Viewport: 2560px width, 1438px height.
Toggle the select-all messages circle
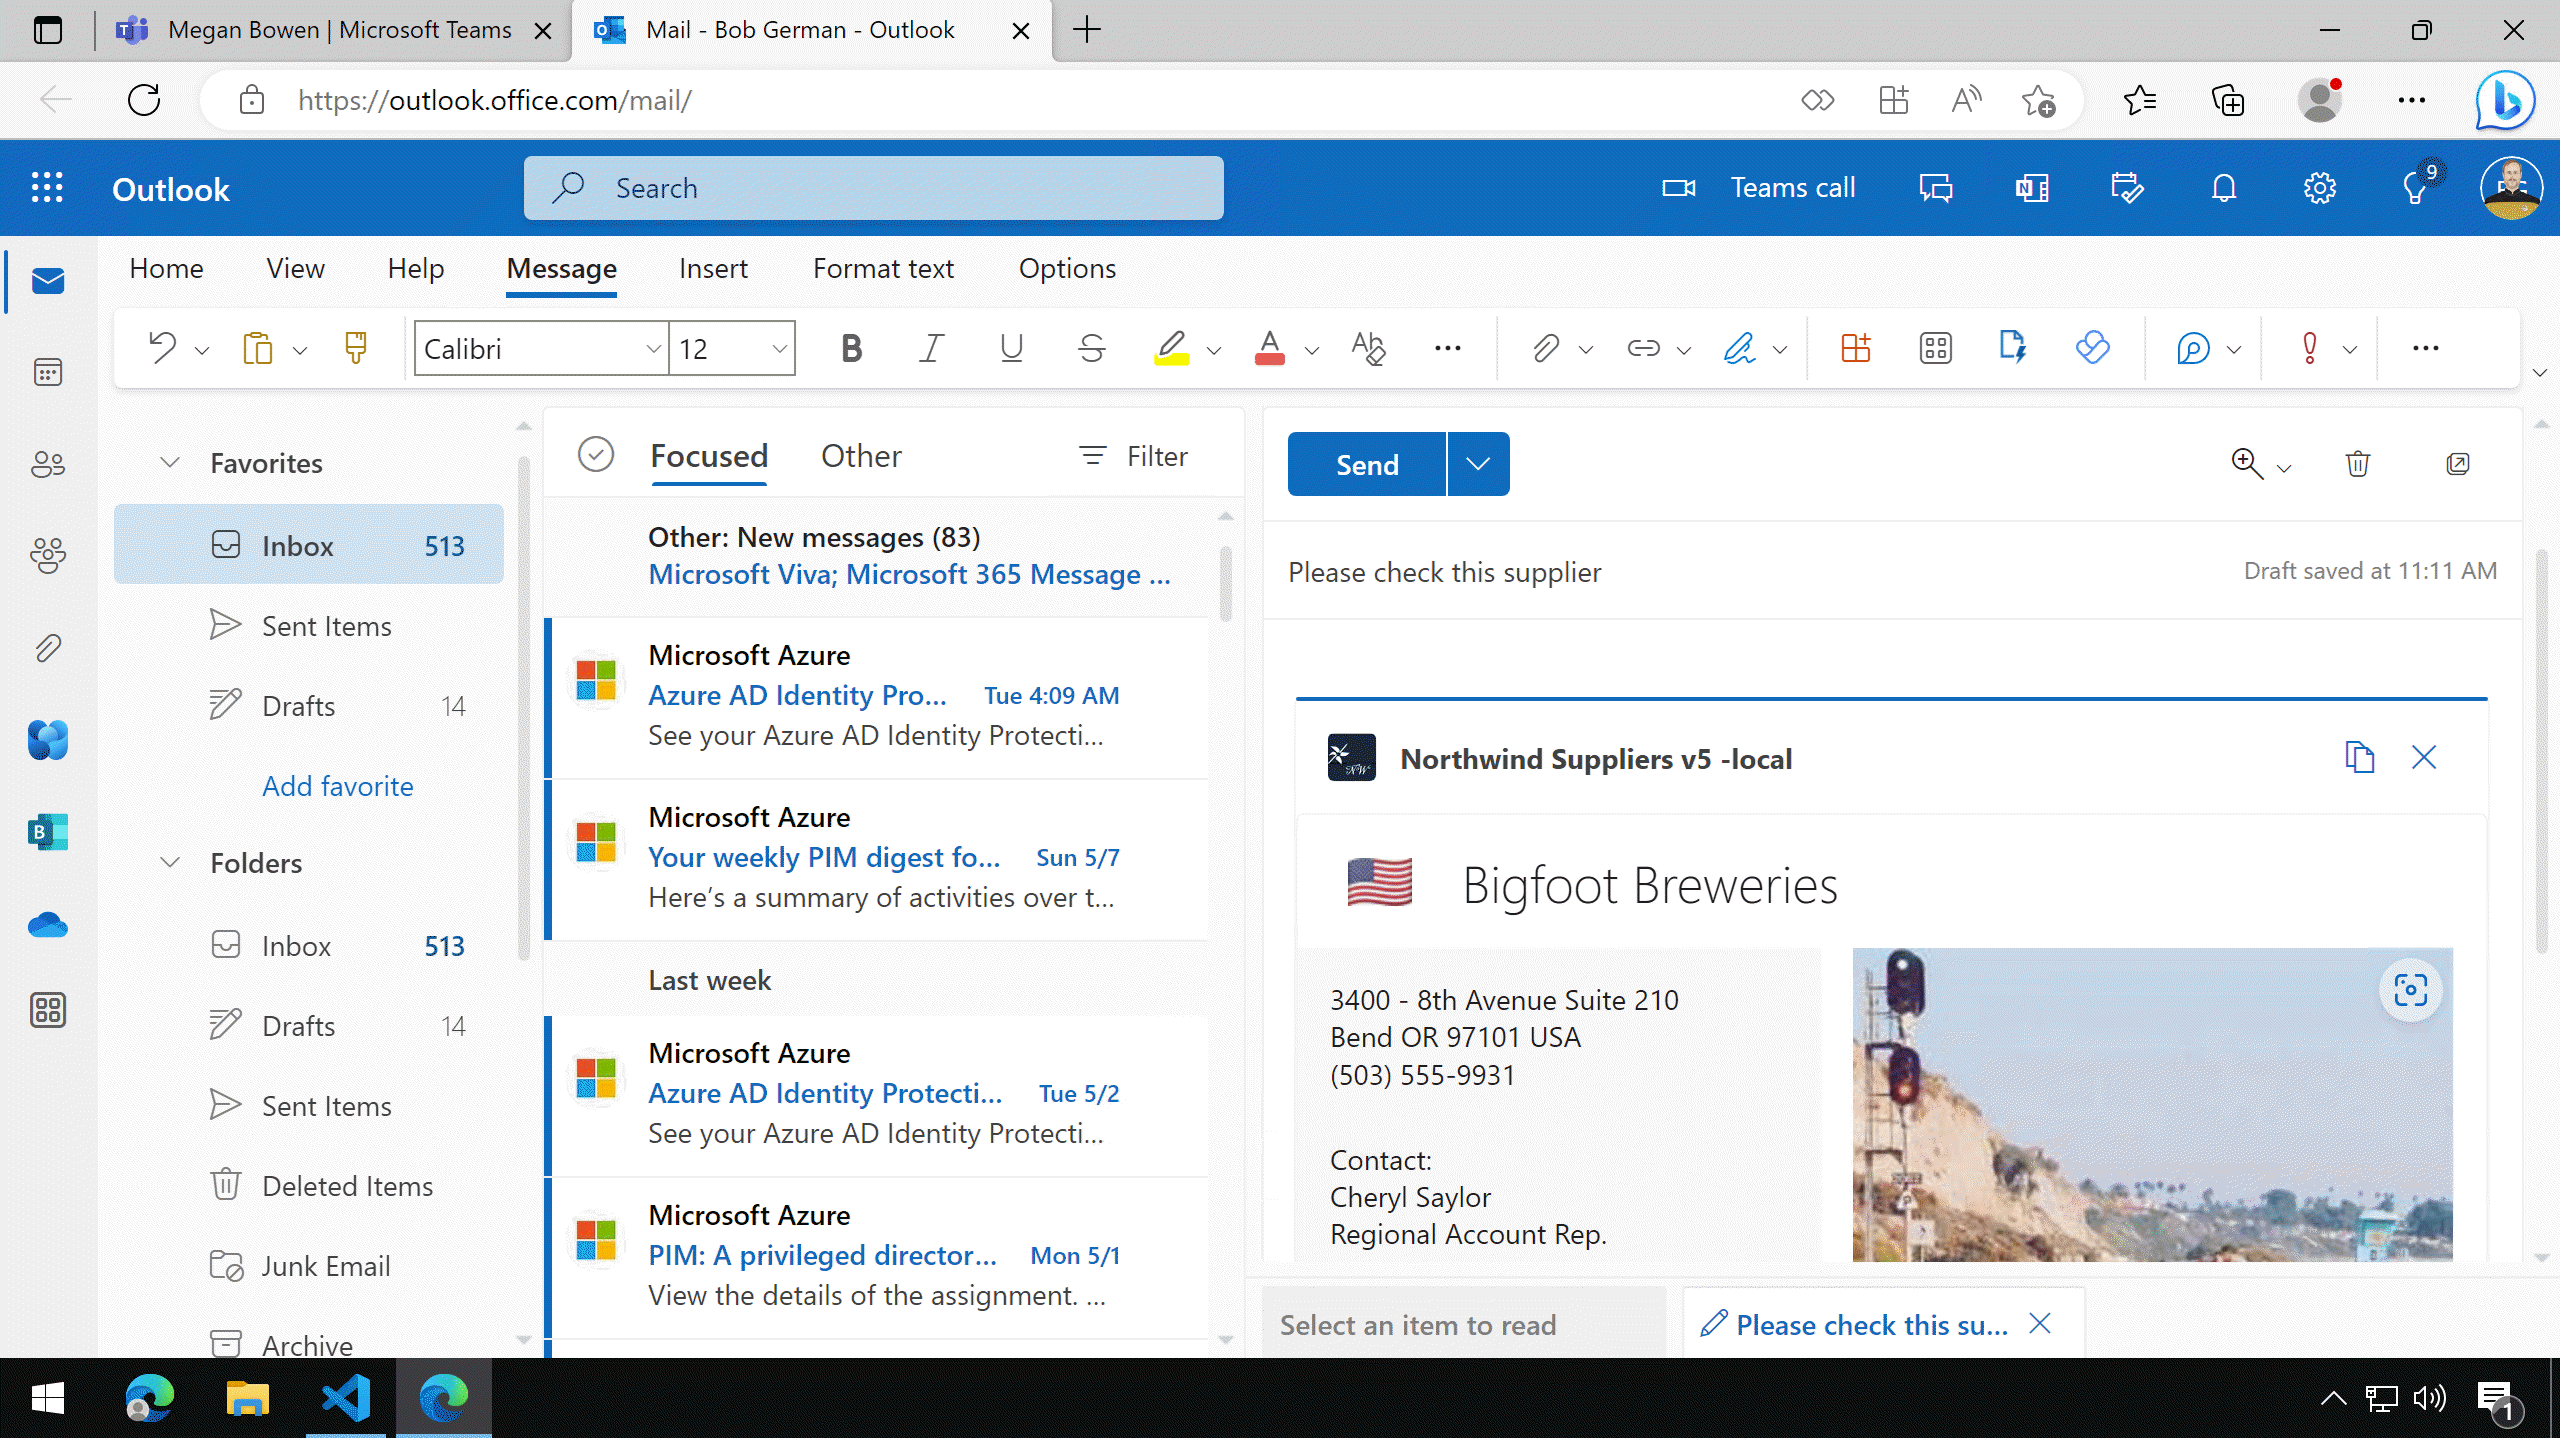[596, 455]
